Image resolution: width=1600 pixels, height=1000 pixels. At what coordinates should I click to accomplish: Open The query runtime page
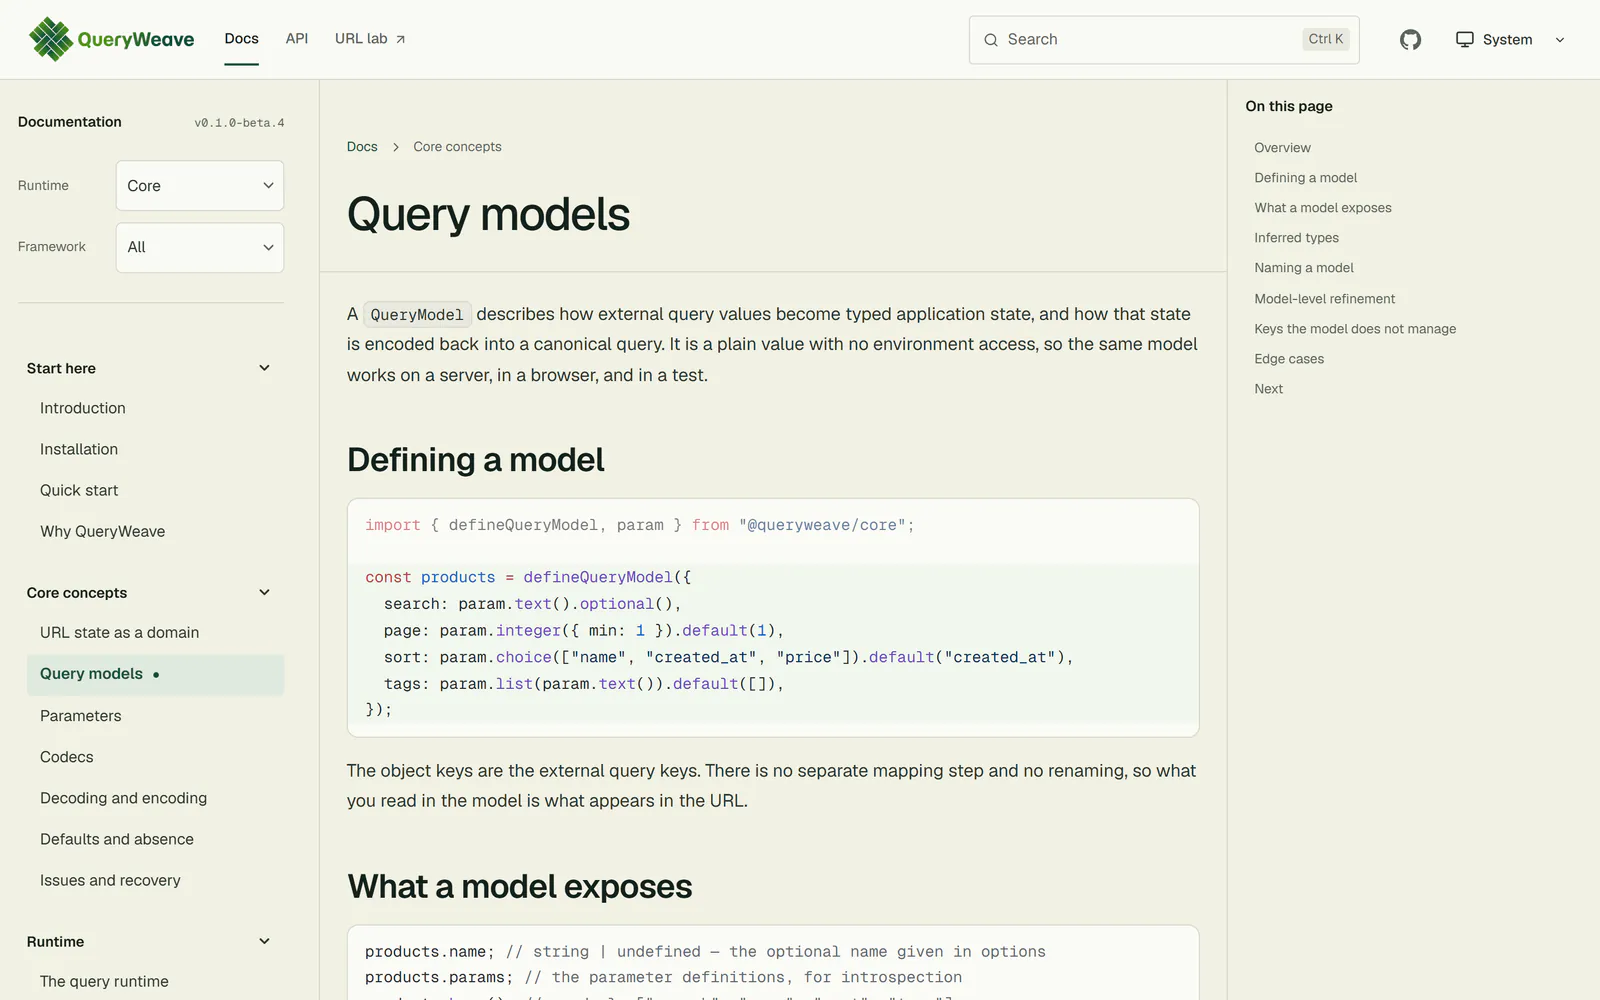coord(104,981)
